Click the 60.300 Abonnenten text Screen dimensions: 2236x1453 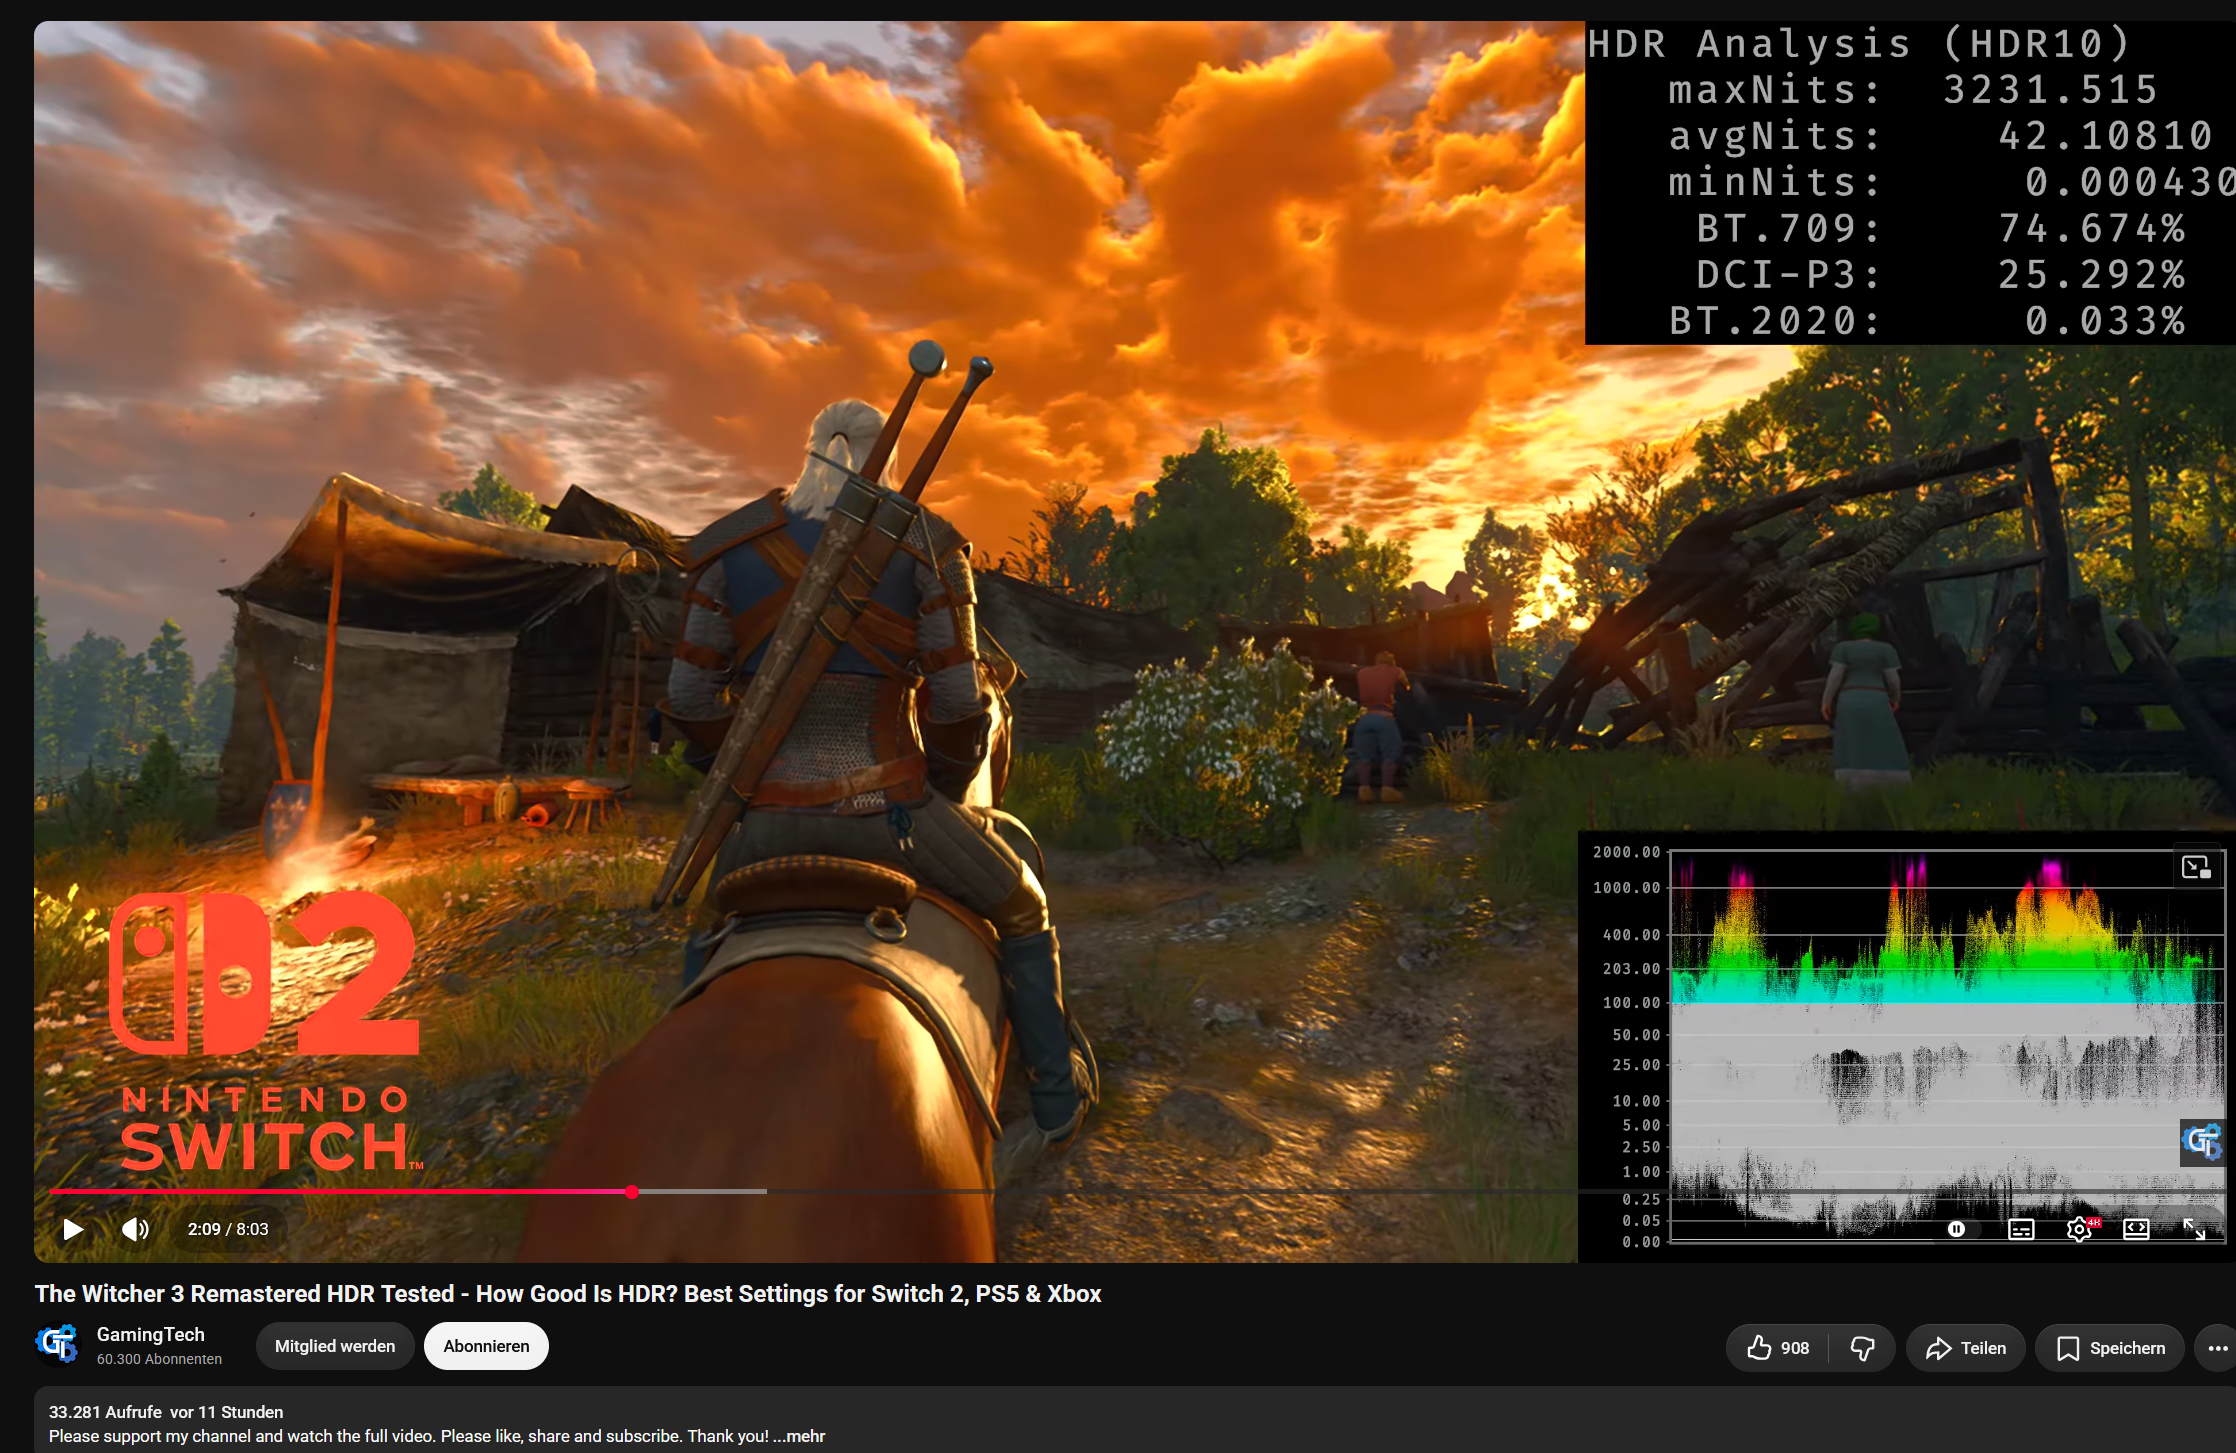pyautogui.click(x=159, y=1359)
